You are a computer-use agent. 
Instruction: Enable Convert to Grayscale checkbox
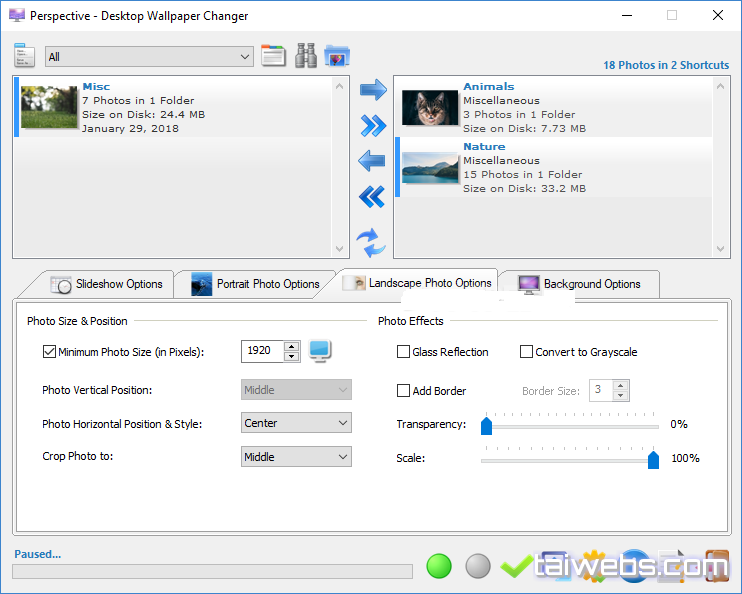(527, 352)
